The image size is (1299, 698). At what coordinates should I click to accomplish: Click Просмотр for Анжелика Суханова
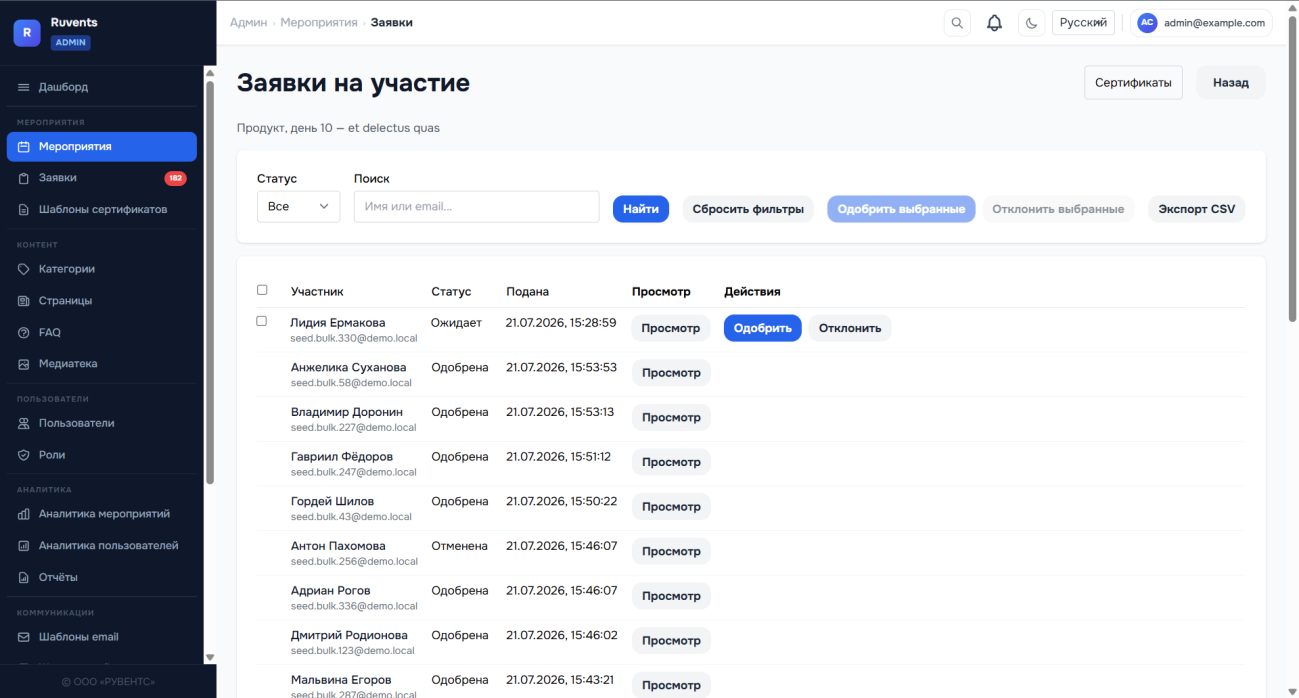(x=671, y=373)
